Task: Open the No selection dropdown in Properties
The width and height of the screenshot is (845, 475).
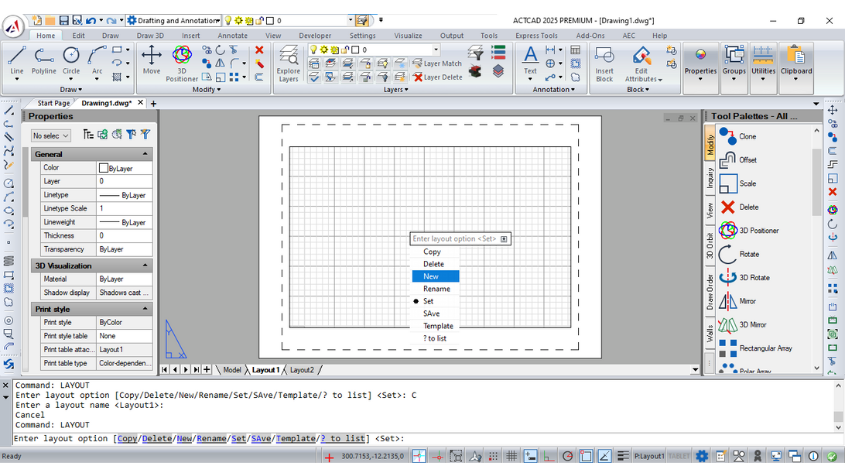Action: point(51,136)
